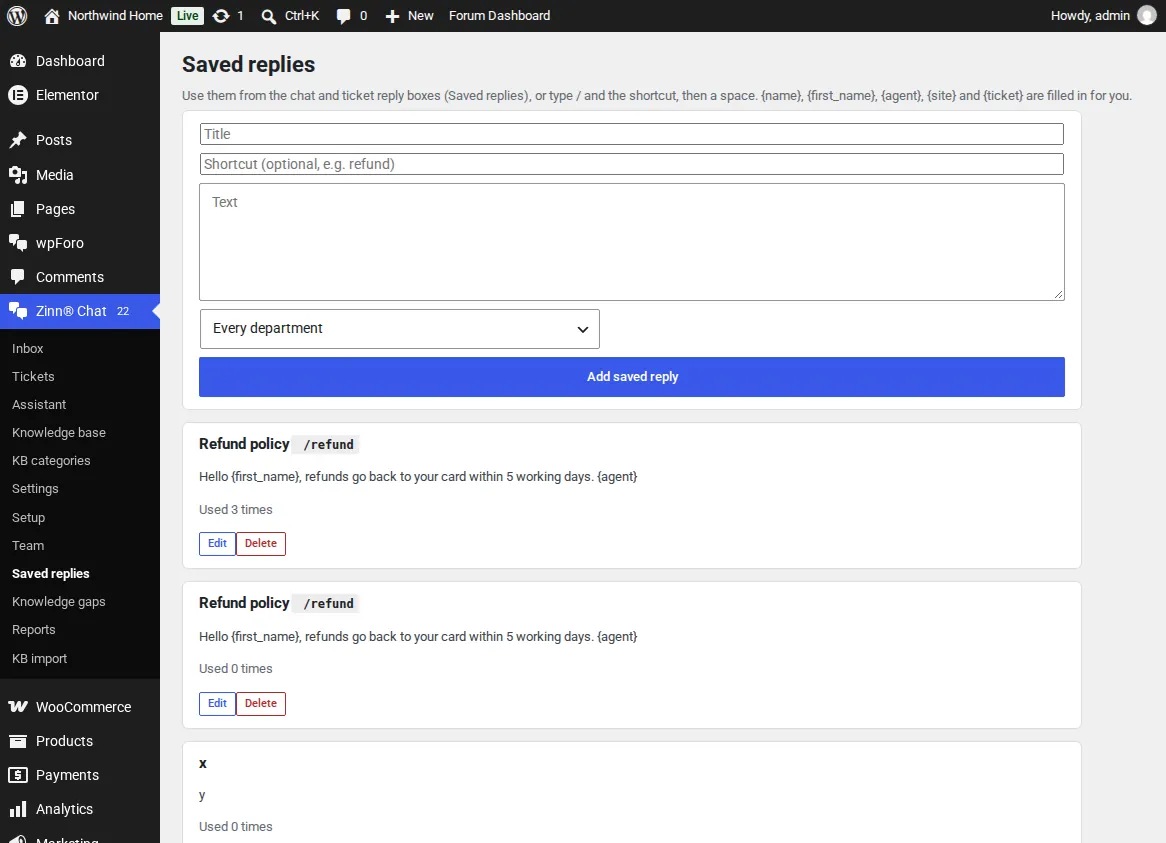
Task: Click the WordPress logo icon
Action: [x=17, y=16]
